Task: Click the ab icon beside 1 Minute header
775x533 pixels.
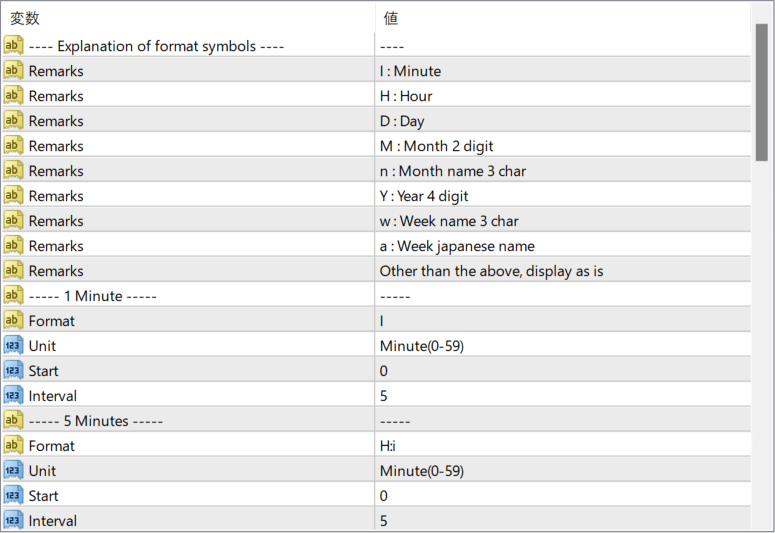Action: coord(13,296)
